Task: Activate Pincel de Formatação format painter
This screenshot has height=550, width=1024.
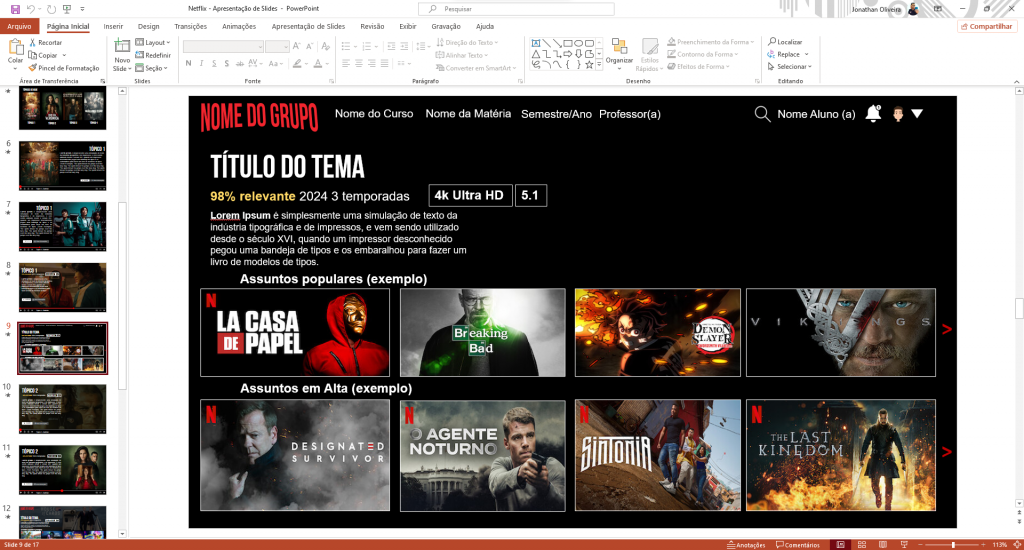Action: 63,68
